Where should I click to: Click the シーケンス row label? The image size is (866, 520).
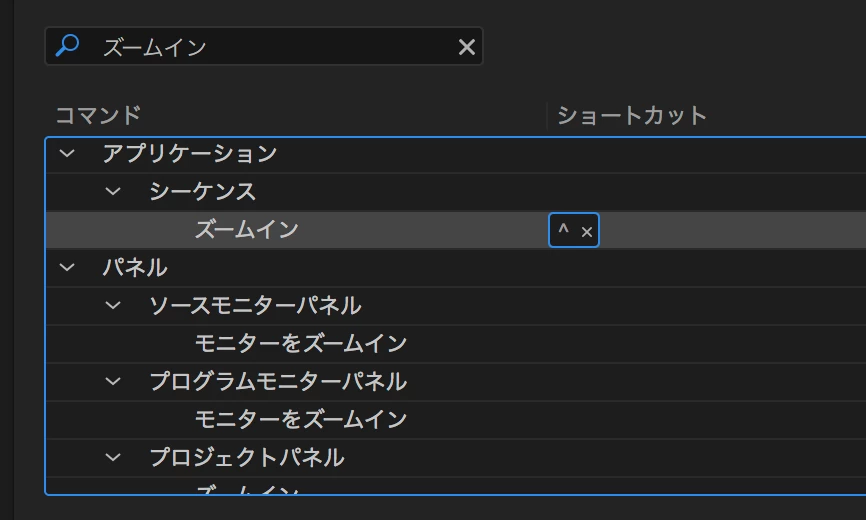(x=203, y=192)
